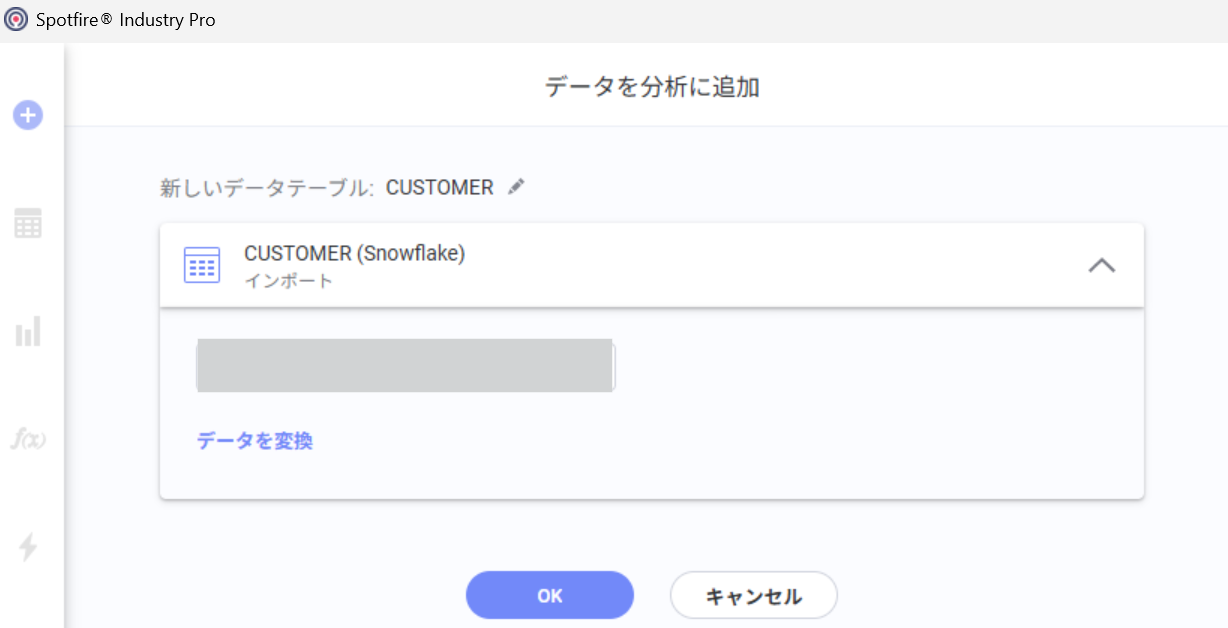
Task: Click the データを変換 link
Action: click(x=255, y=441)
